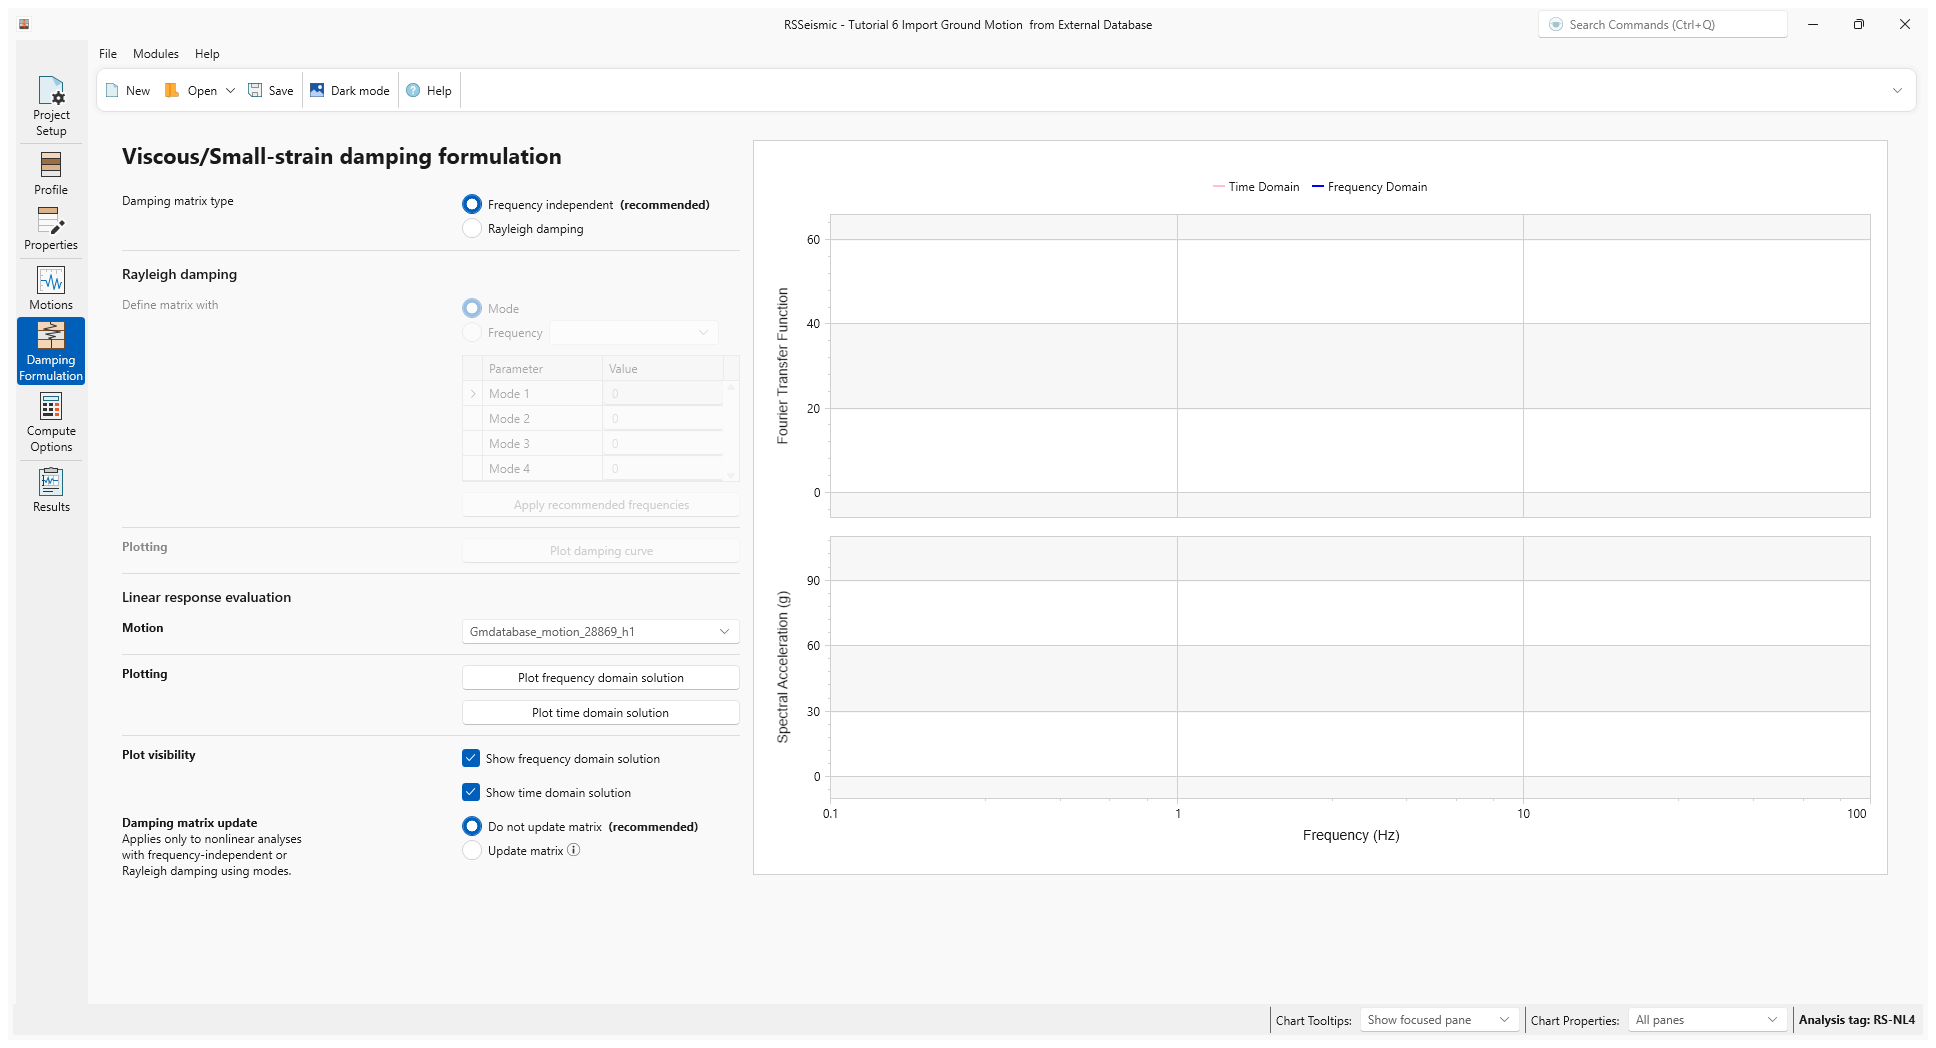Viewport: 1936px width, 1048px height.
Task: Click Plot frequency domain solution button
Action: point(600,678)
